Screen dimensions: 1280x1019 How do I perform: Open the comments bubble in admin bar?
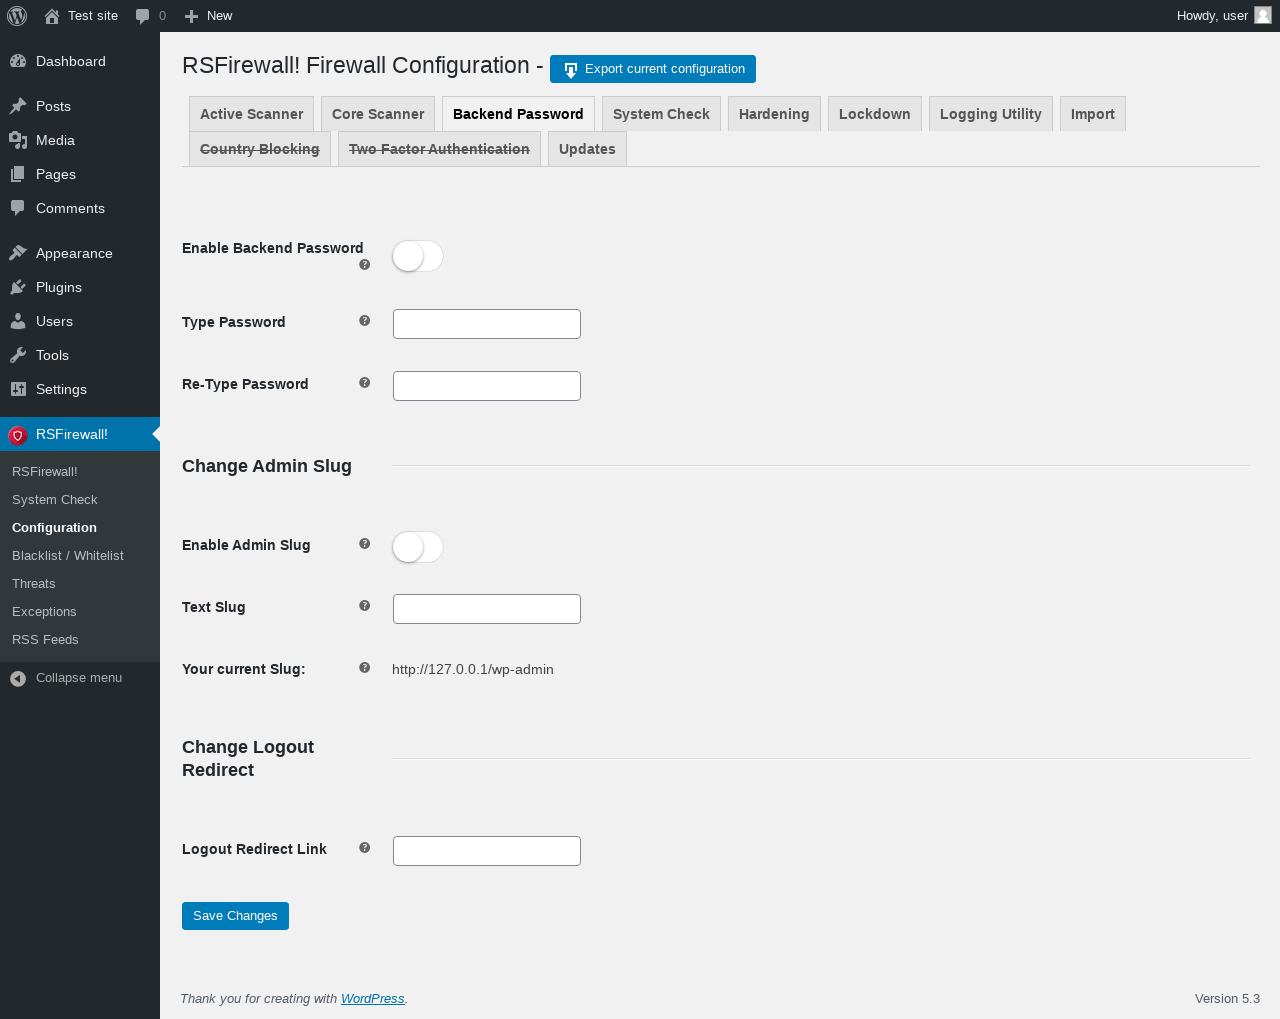tap(143, 16)
